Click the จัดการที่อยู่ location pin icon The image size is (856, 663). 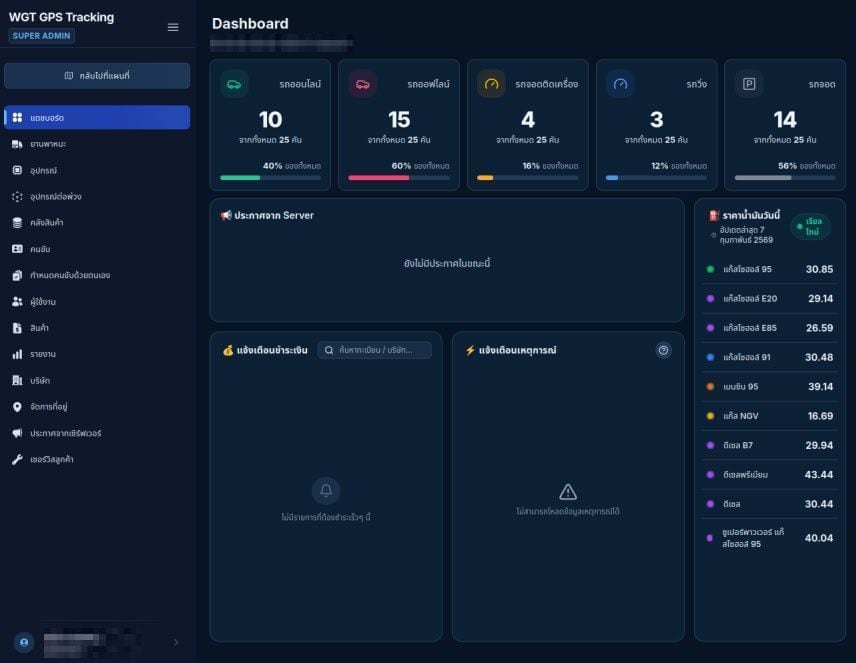(17, 407)
